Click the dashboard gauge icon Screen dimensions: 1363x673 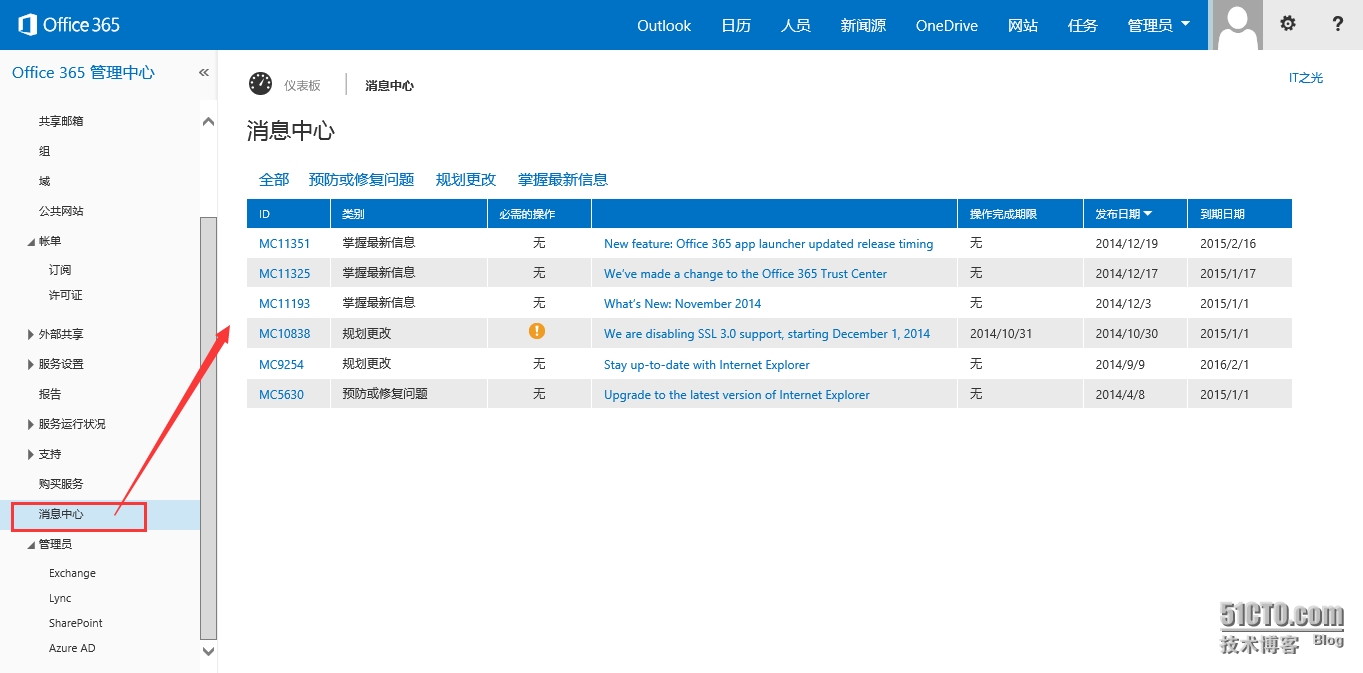(x=260, y=85)
